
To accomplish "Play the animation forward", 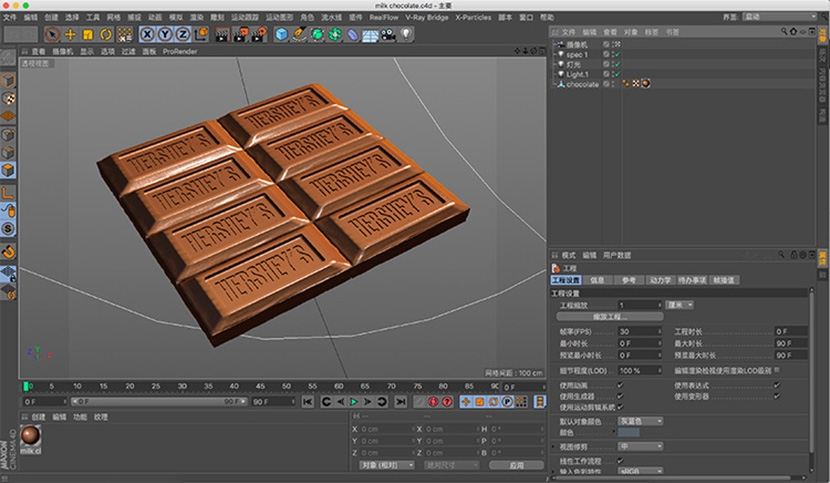I will (x=354, y=402).
